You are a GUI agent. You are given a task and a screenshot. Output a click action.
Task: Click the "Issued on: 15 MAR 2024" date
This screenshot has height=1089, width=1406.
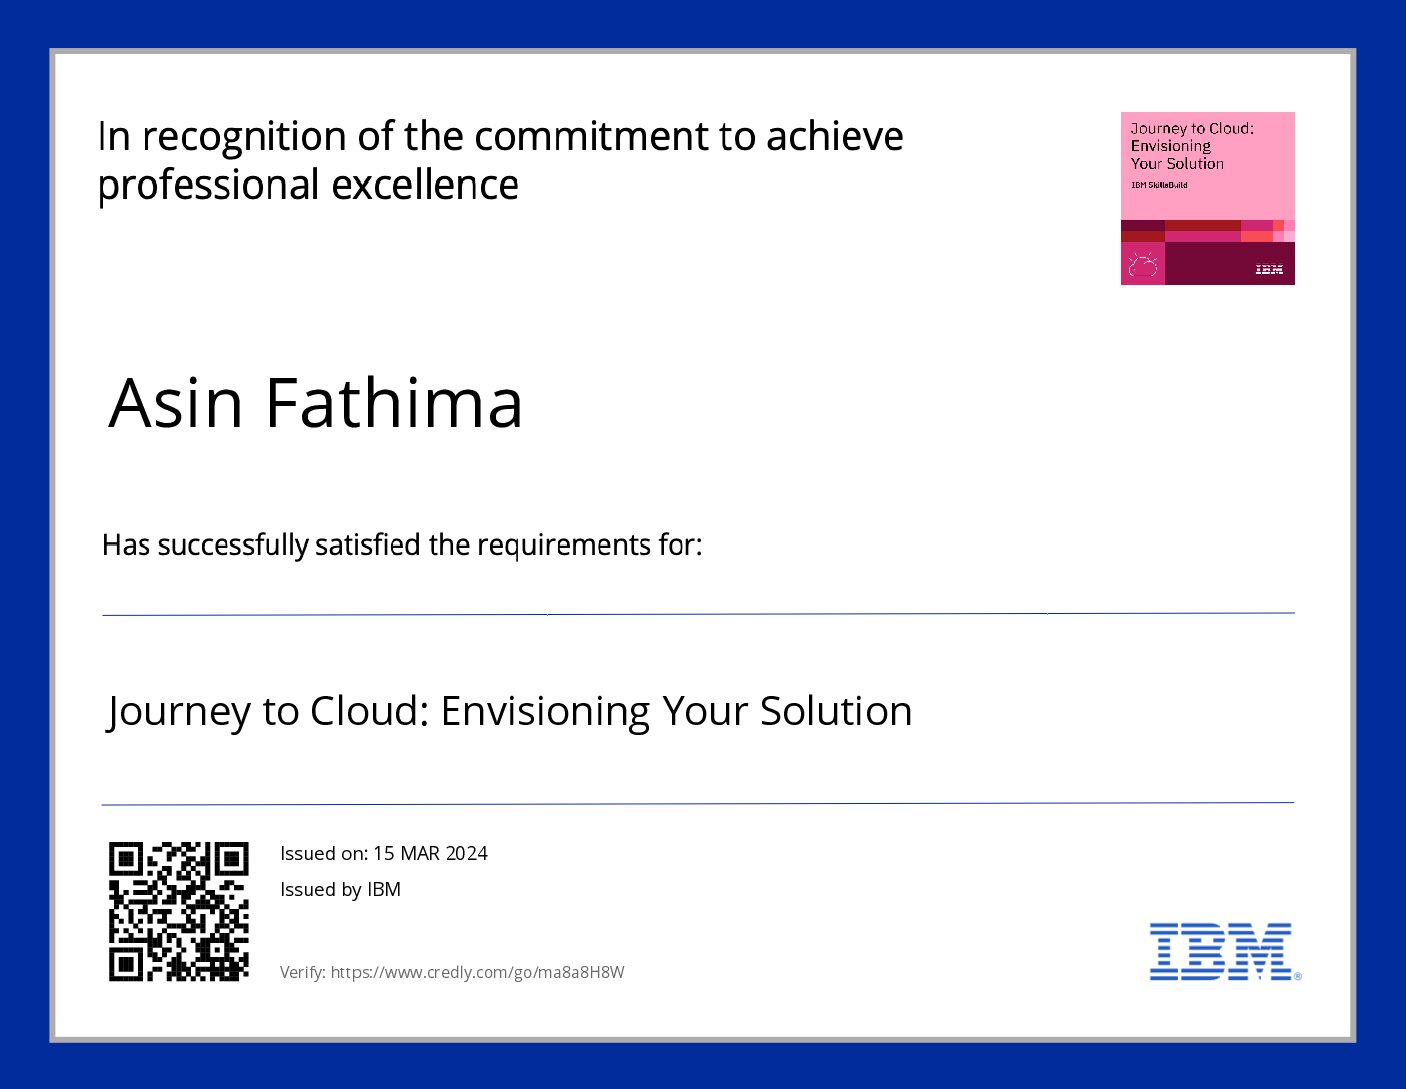click(x=383, y=853)
